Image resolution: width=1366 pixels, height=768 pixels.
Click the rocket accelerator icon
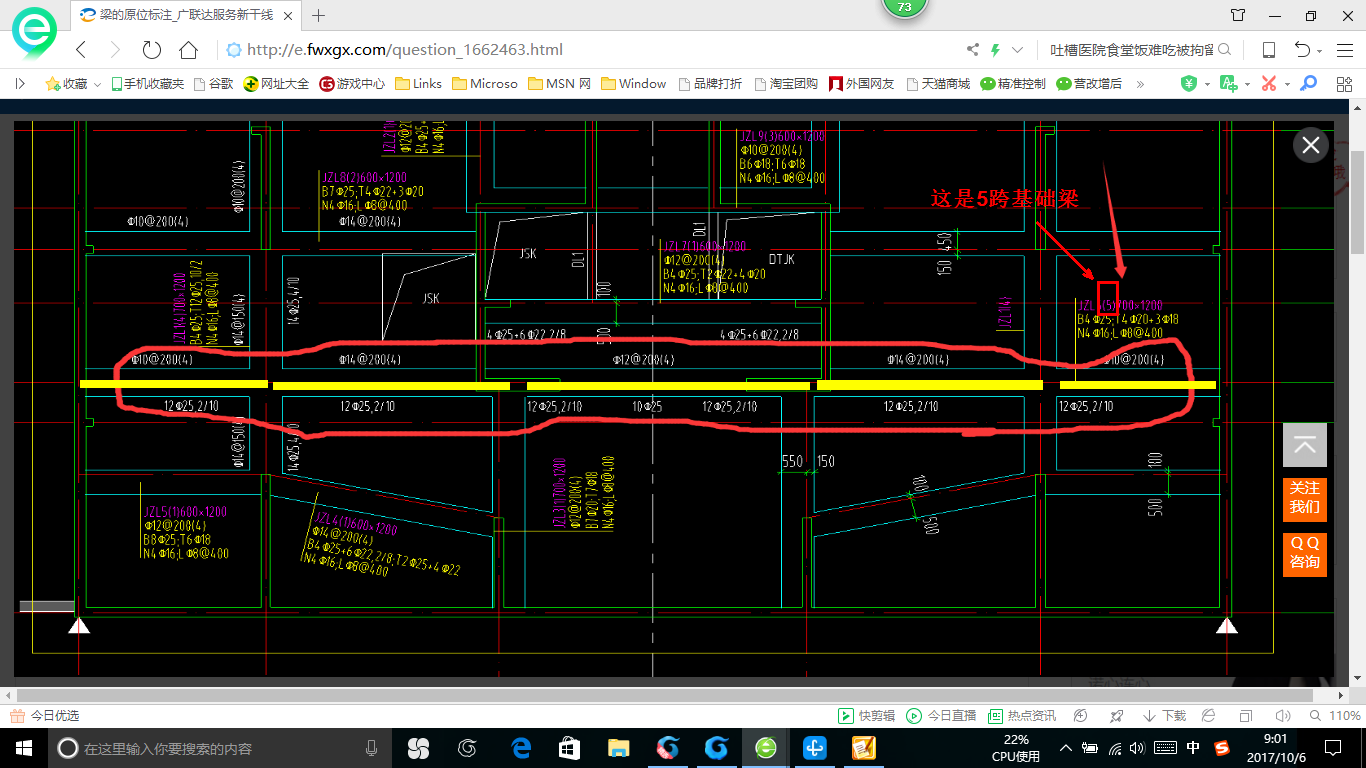(1117, 716)
